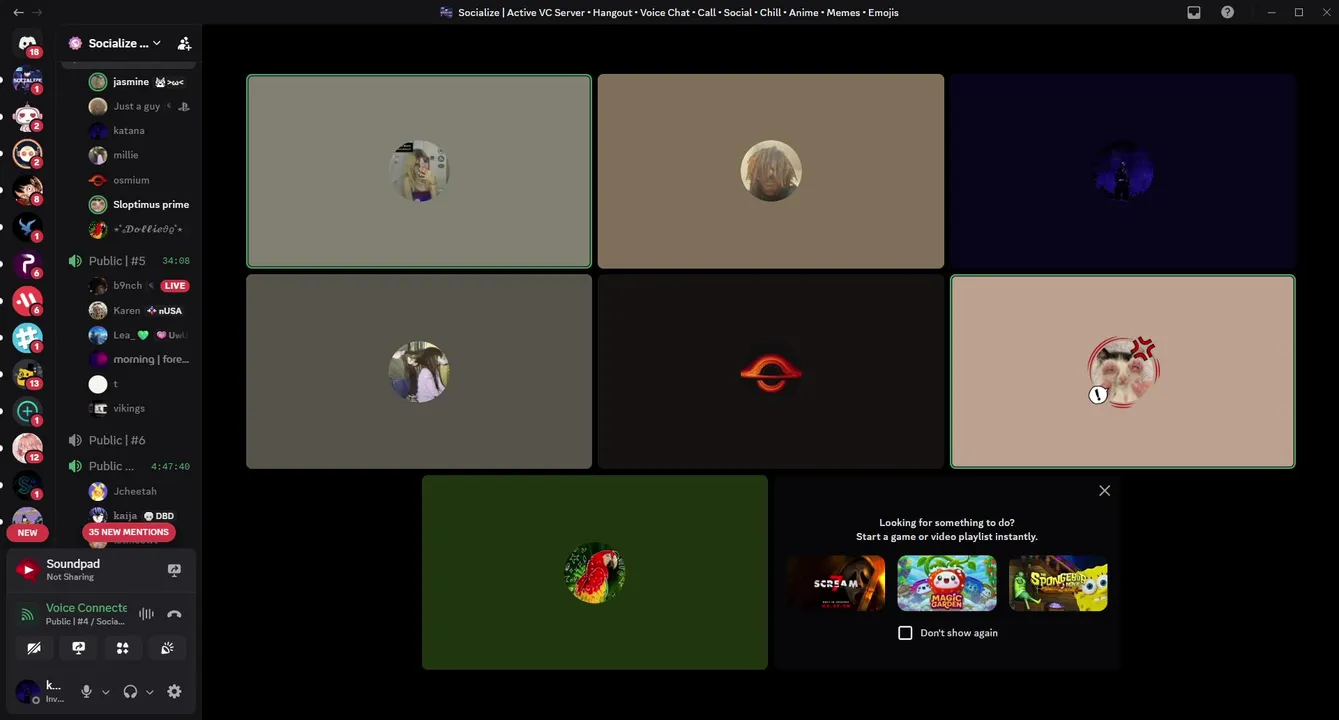The height and width of the screenshot is (720, 1339).
Task: Share your screen button in voice panel
Action: coord(78,648)
